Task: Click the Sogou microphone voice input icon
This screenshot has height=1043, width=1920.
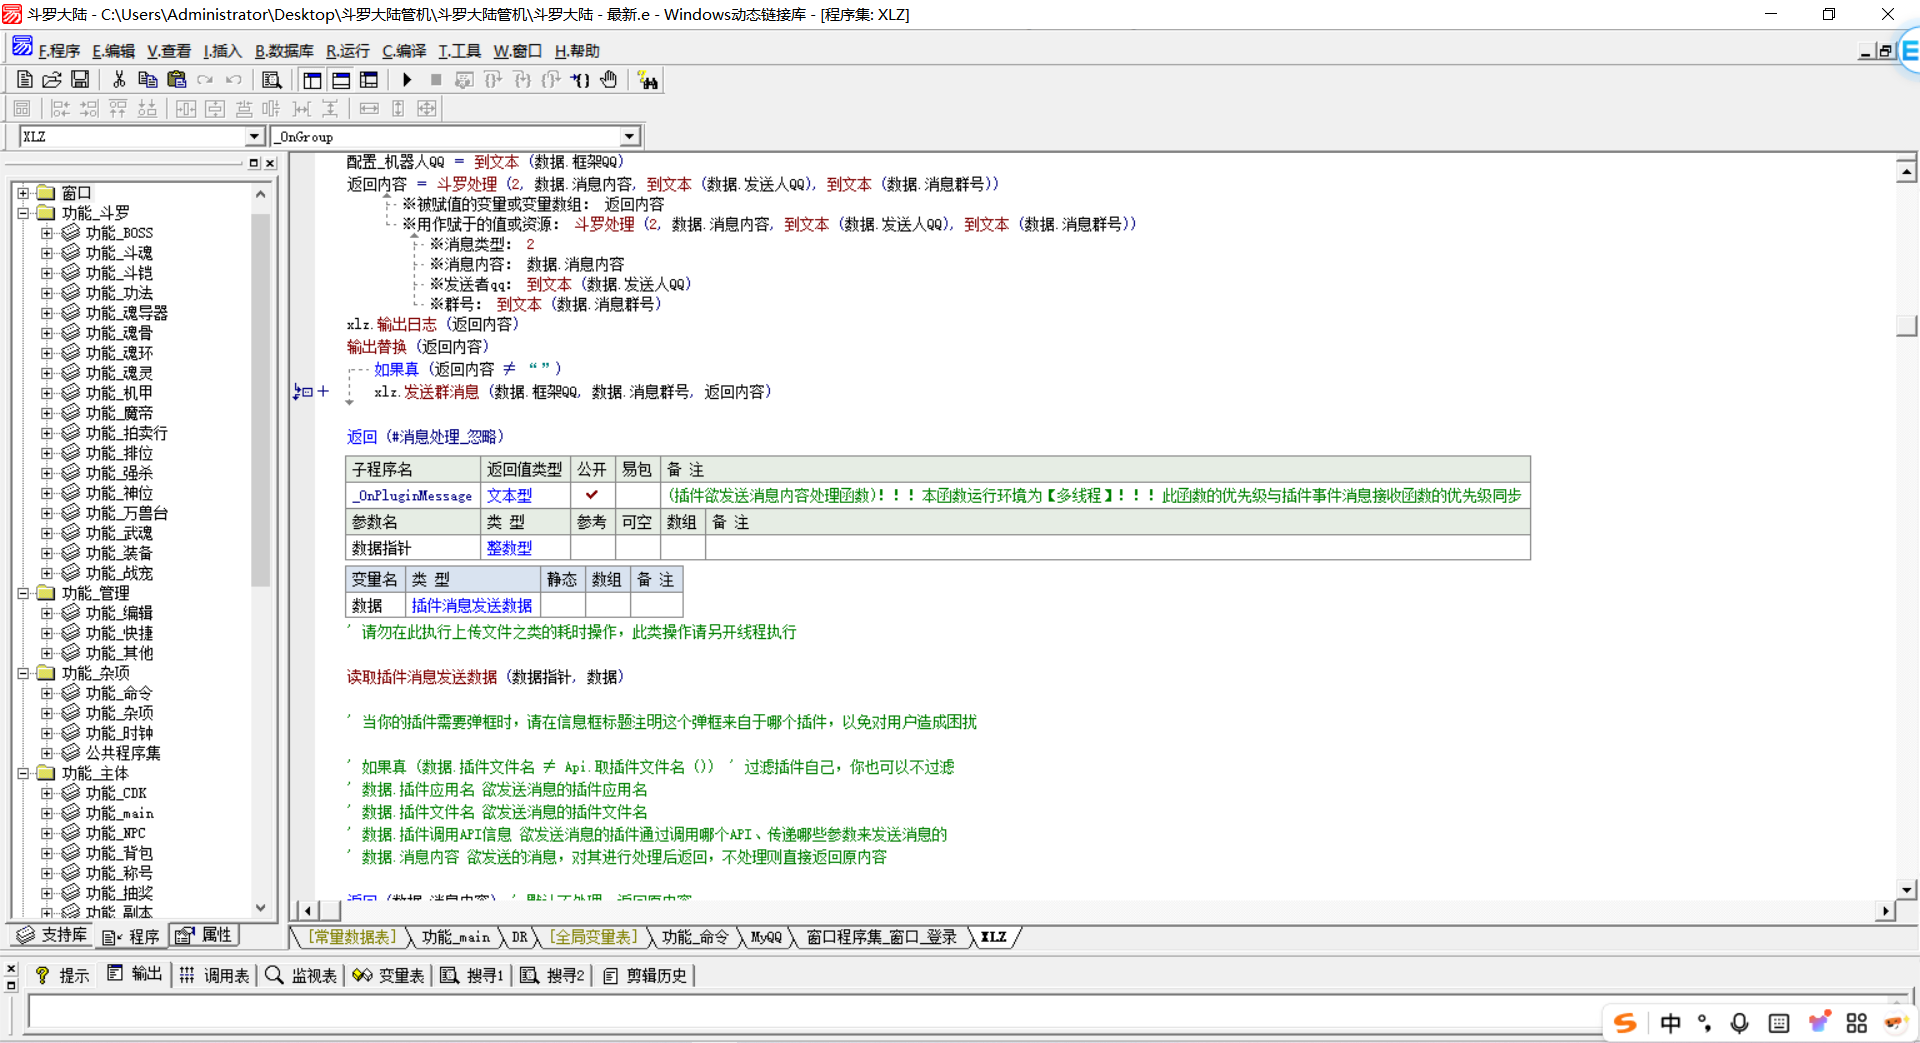Action: tap(1739, 1022)
